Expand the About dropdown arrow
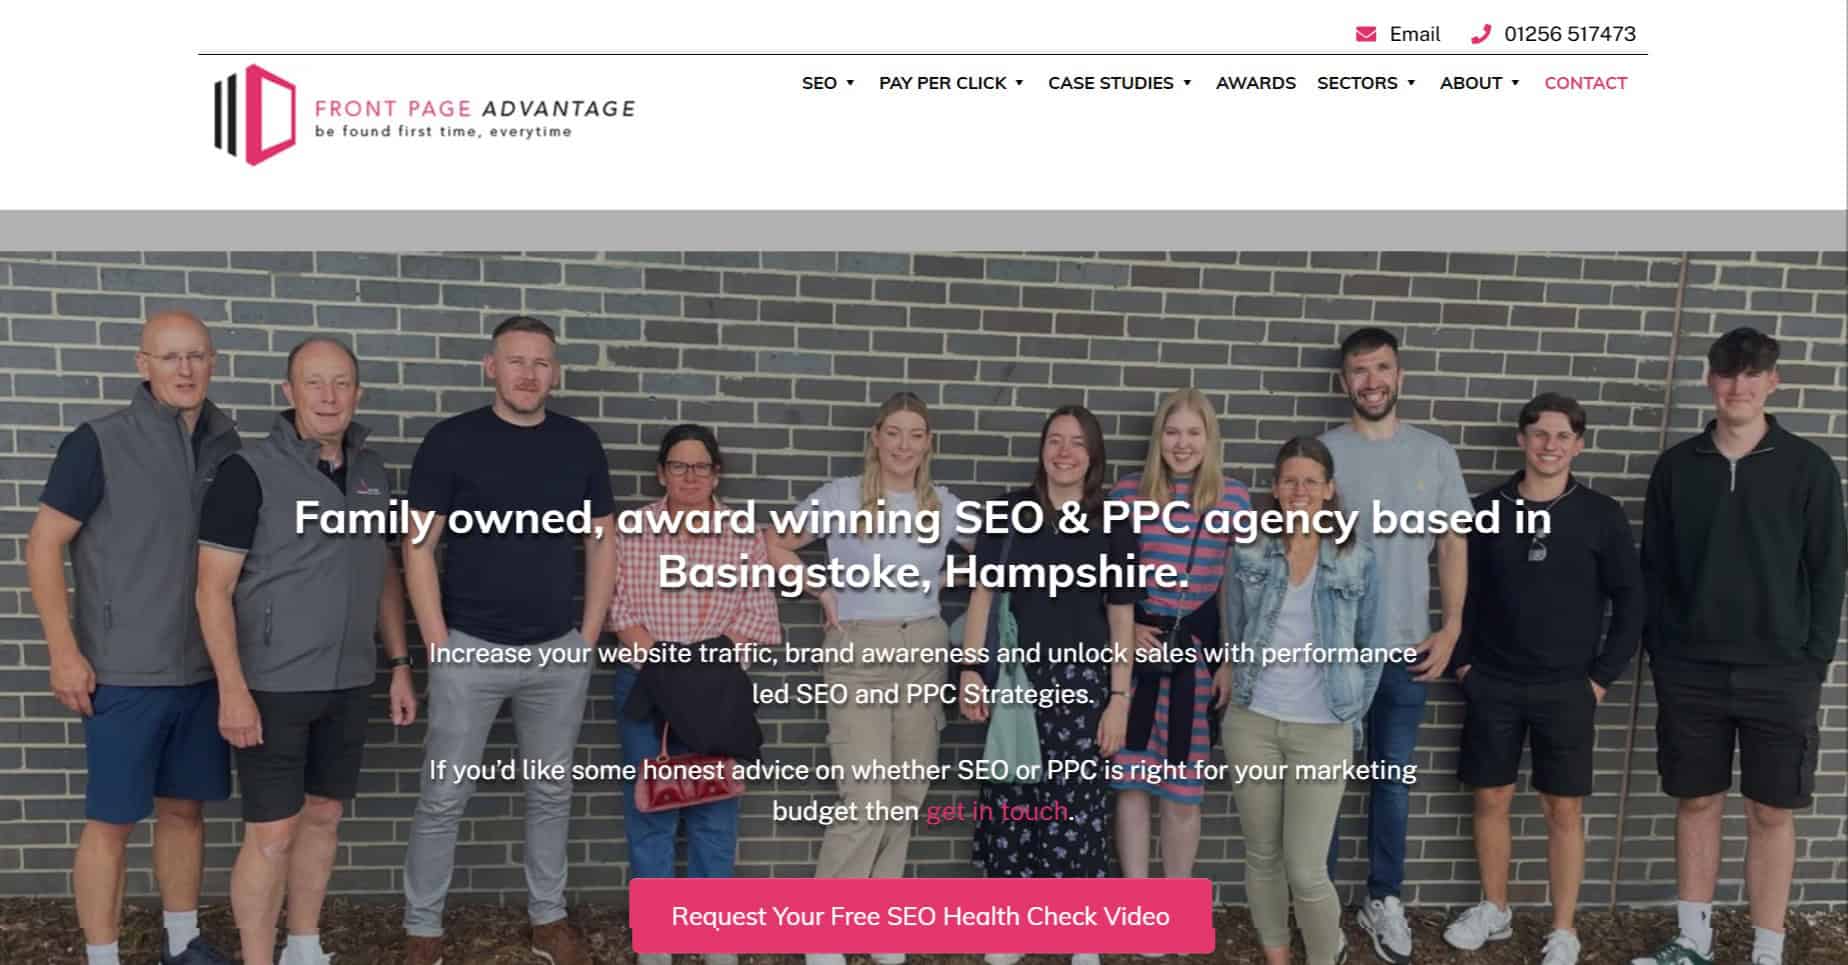Screen dimensions: 1848x965 (1515, 83)
